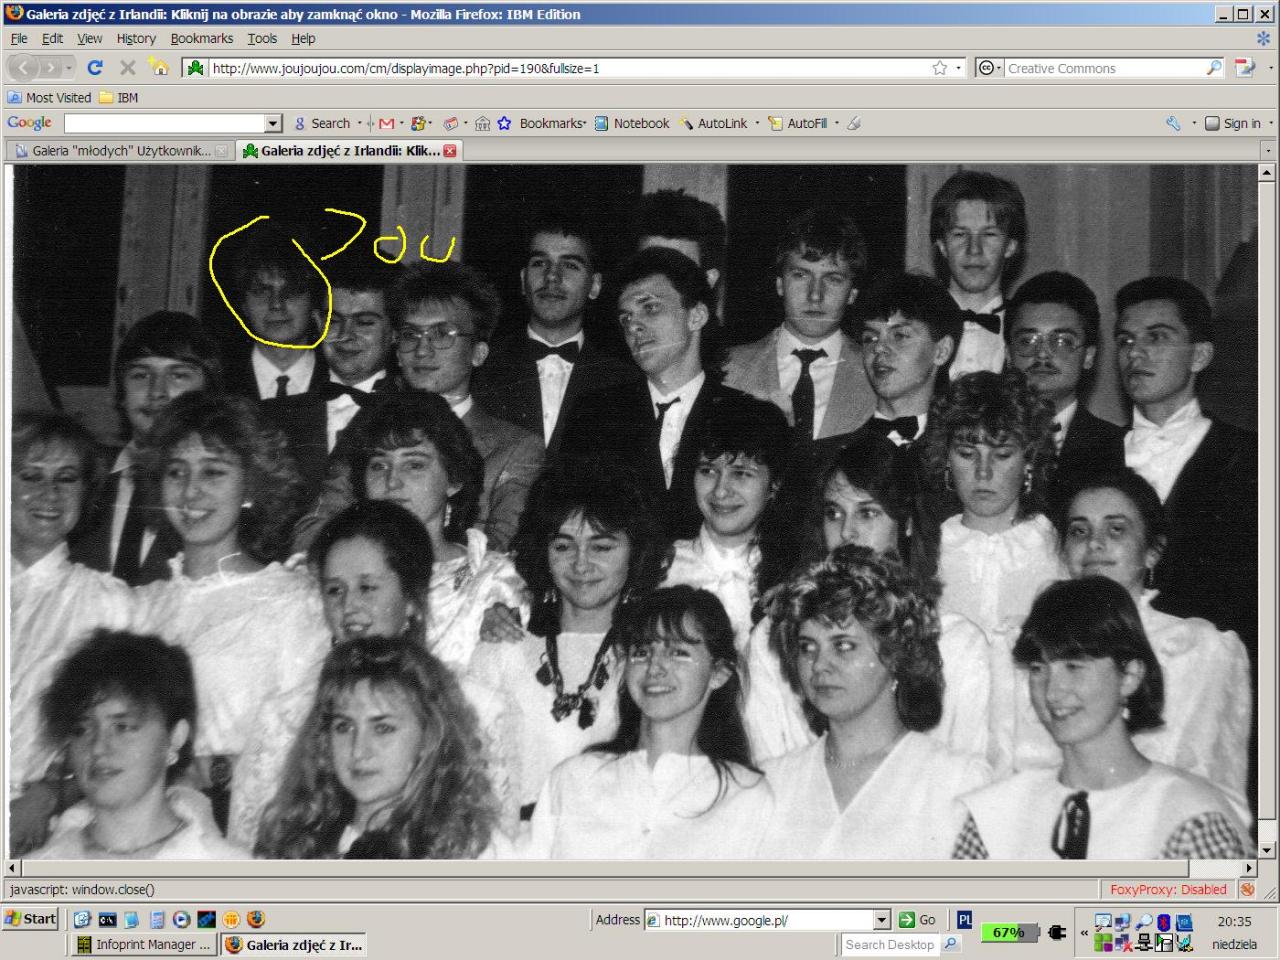Expand the Google search box dropdown
Viewport: 1280px width, 960px height.
click(x=273, y=123)
